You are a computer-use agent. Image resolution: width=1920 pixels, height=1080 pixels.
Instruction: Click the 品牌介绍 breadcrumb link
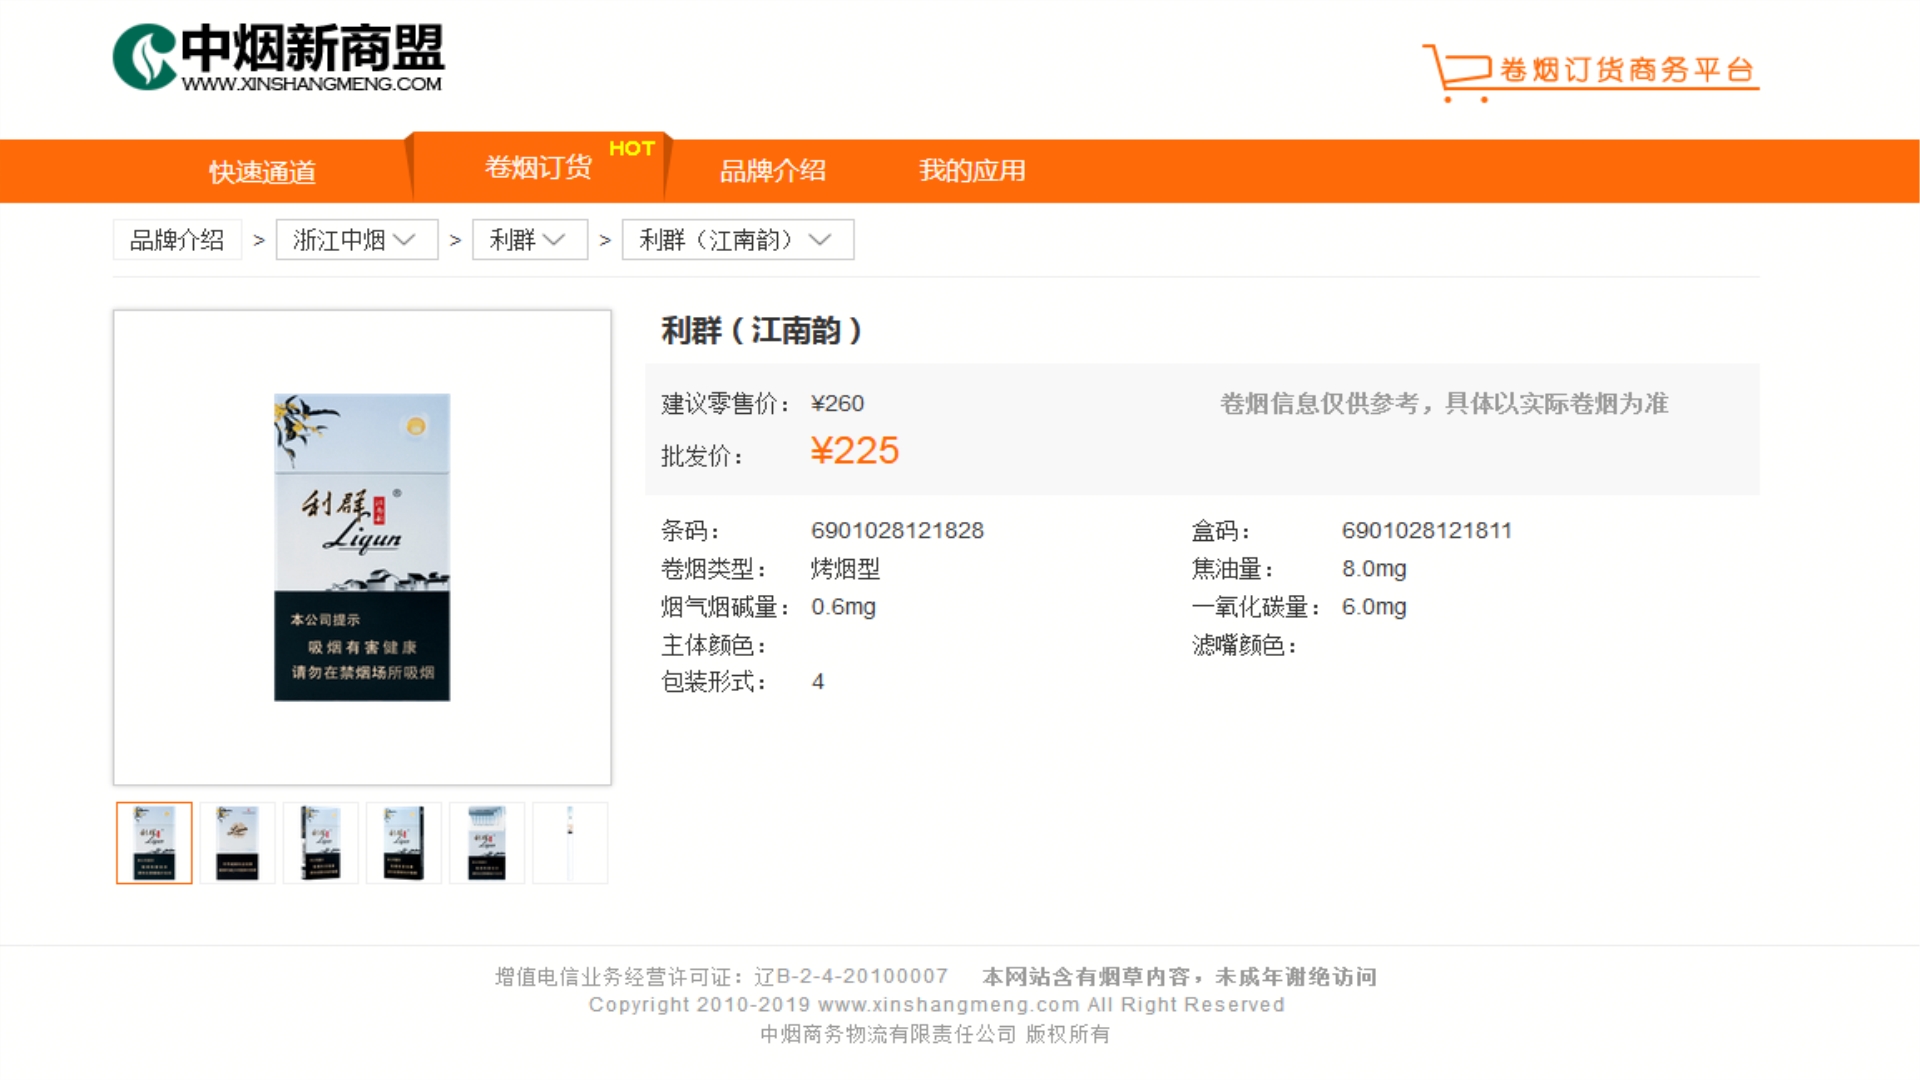coord(177,240)
